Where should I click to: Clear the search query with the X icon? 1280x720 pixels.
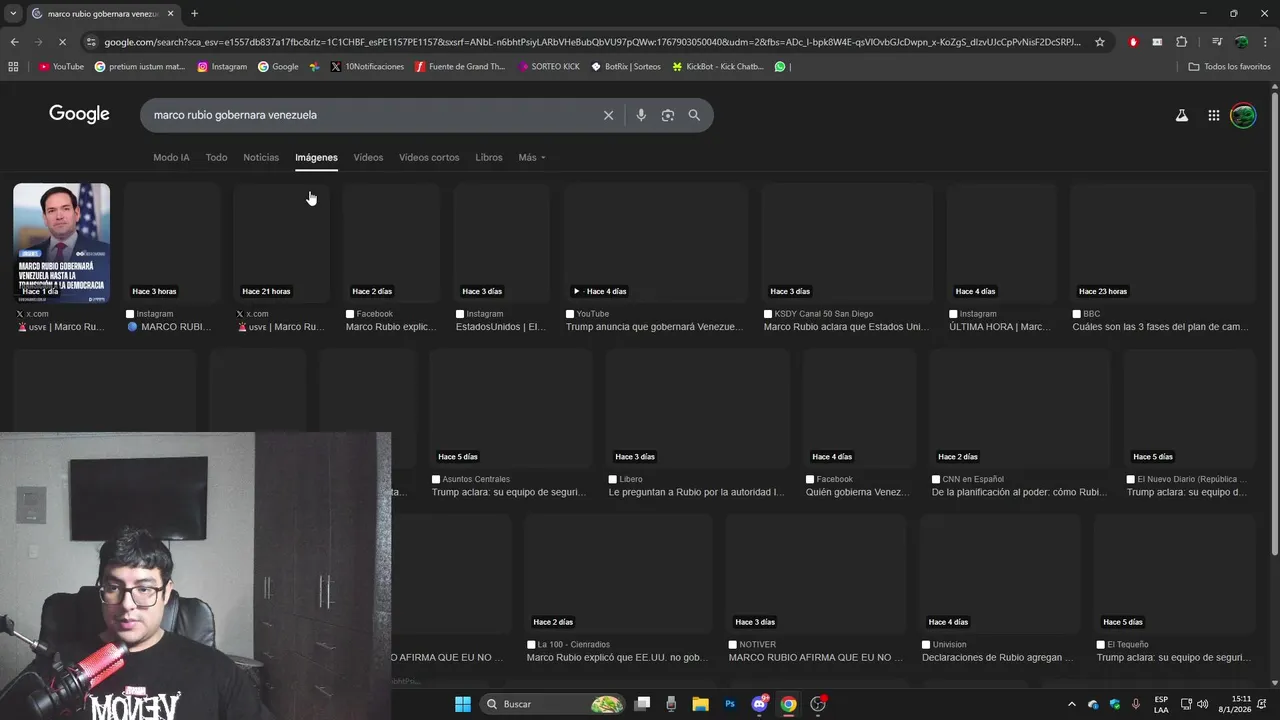608,115
